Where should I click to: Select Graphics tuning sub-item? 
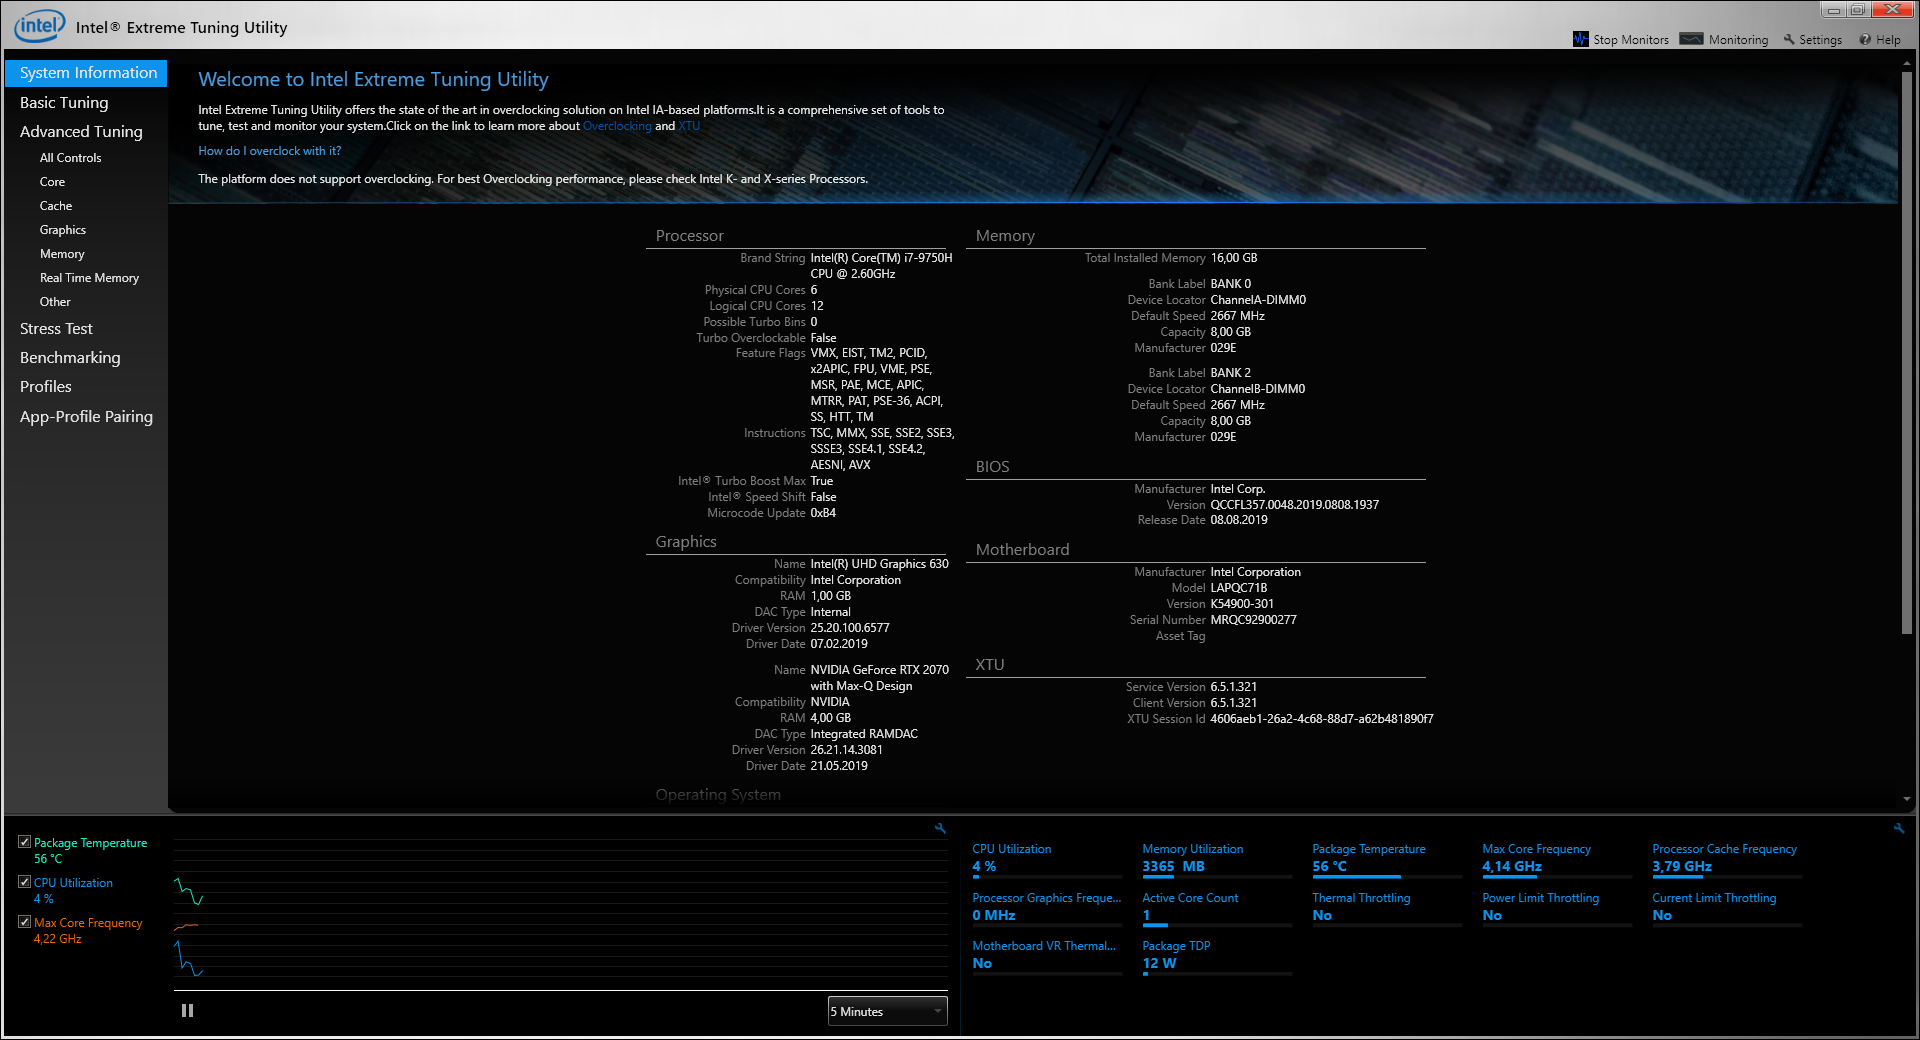click(63, 230)
